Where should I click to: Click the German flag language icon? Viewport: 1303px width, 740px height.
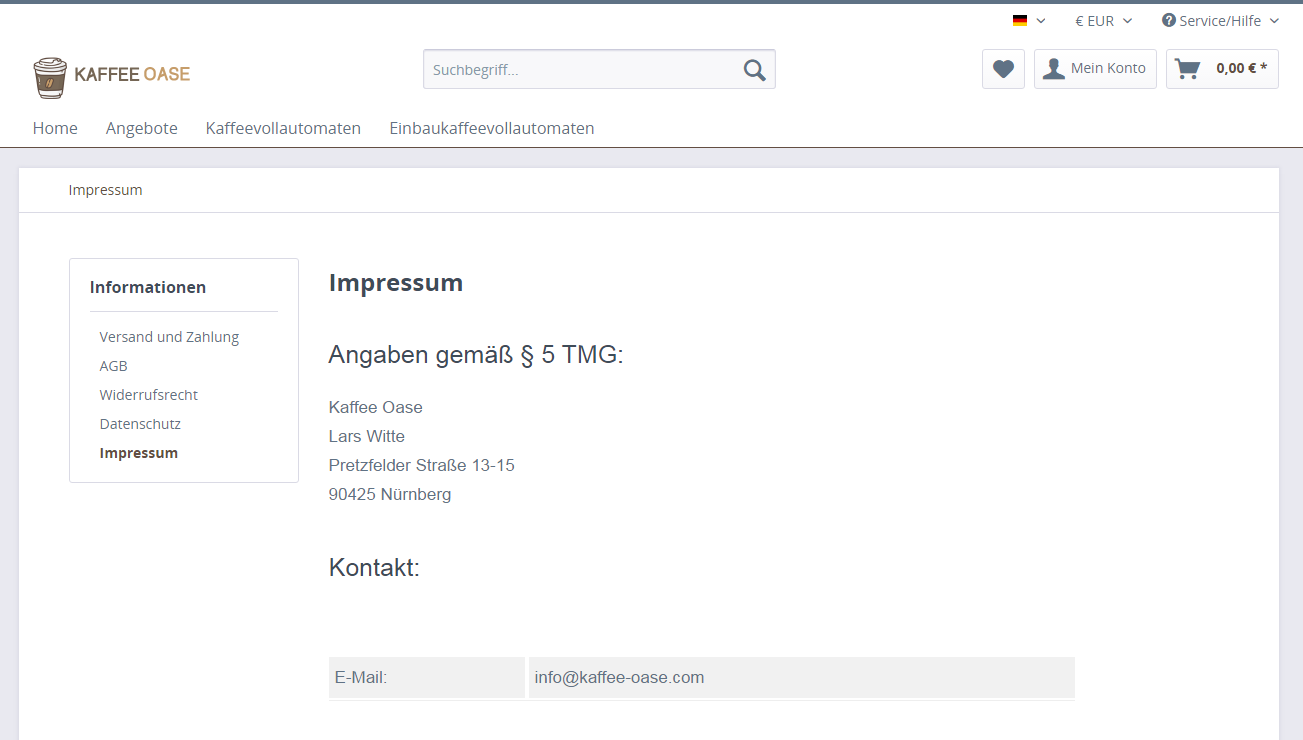tap(1020, 21)
